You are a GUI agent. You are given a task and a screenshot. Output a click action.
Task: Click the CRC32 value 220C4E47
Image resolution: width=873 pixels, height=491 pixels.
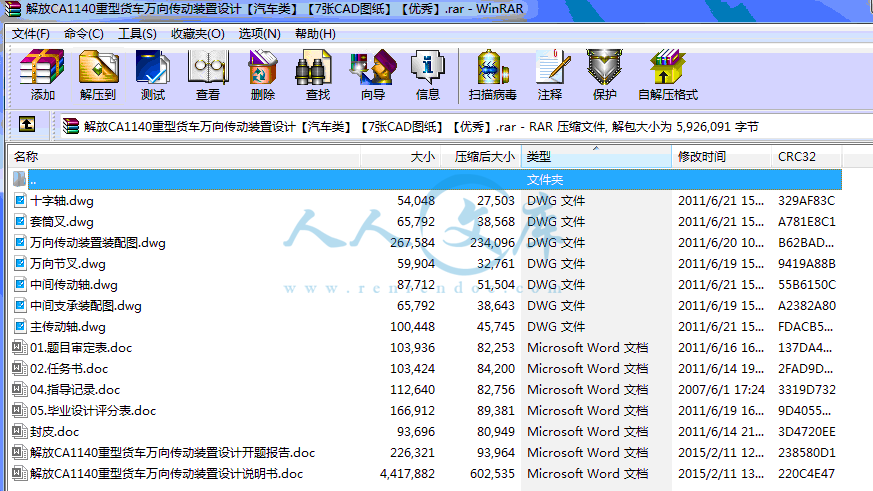coord(806,474)
